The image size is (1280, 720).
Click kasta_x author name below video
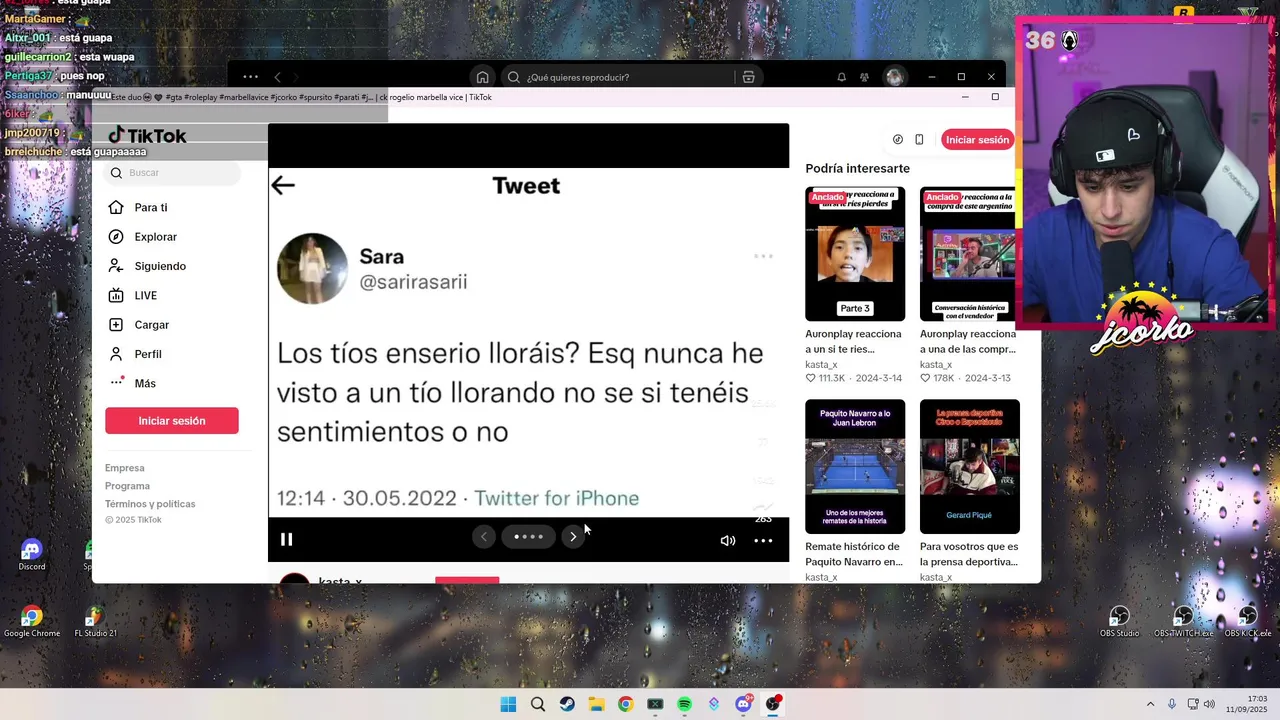pyautogui.click(x=340, y=580)
